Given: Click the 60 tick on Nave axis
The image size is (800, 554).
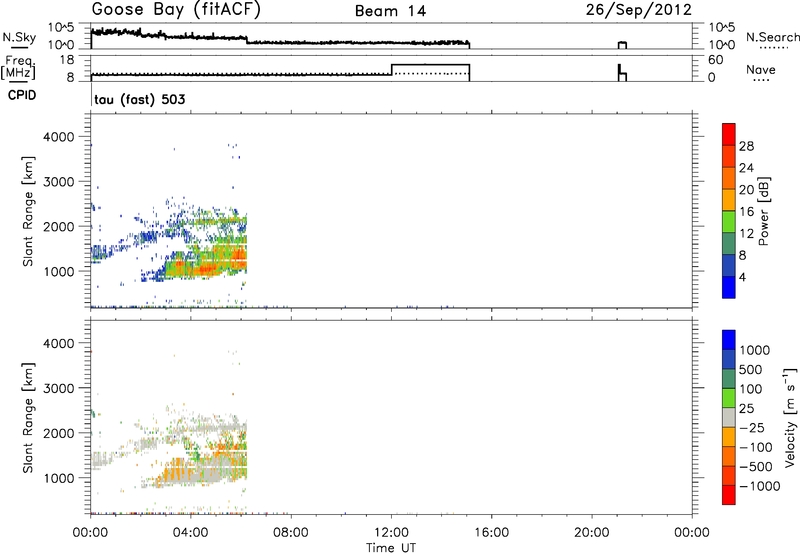Looking at the screenshot, I should (715, 60).
